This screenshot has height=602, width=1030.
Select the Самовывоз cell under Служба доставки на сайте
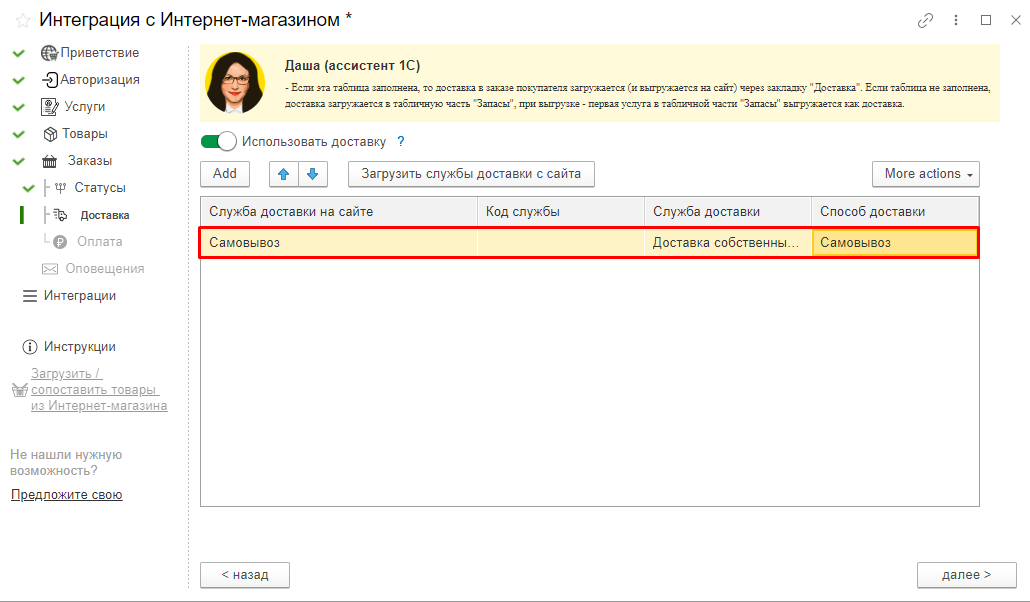tap(339, 243)
